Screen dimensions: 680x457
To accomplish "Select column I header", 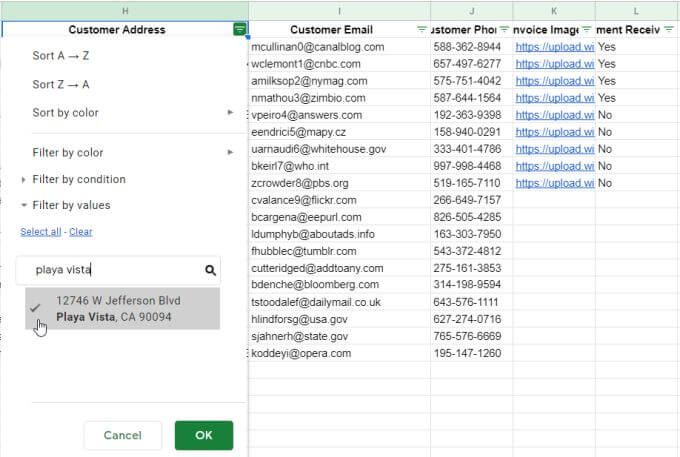I will click(340, 11).
